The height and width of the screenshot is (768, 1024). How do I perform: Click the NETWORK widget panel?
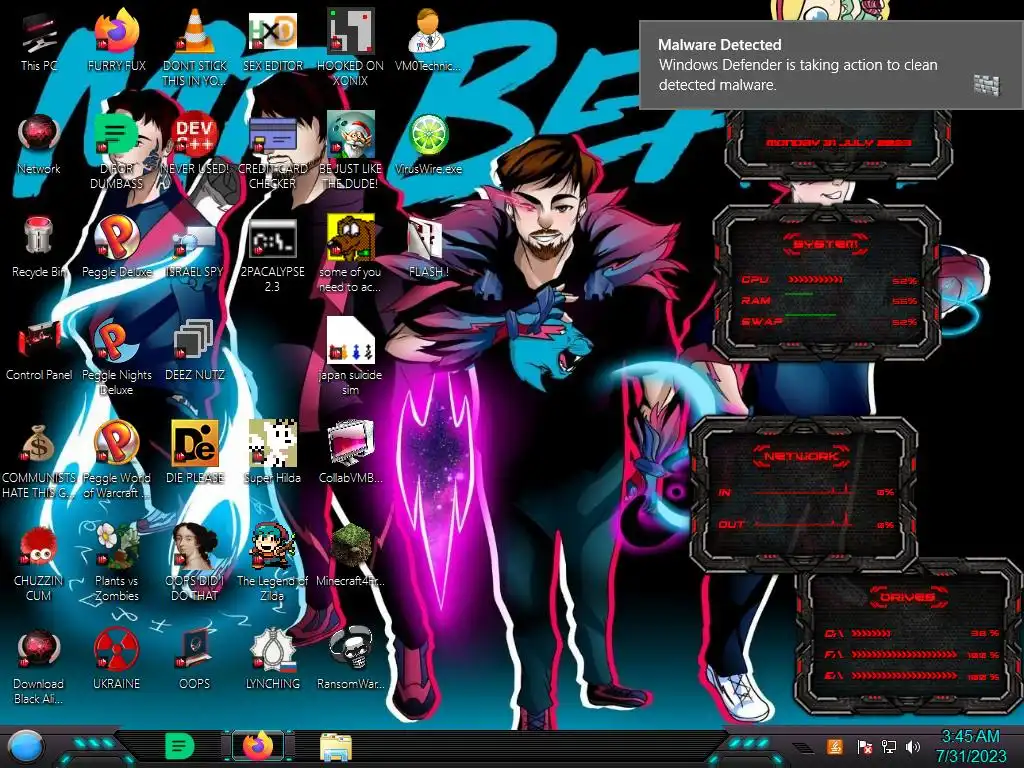tap(803, 494)
